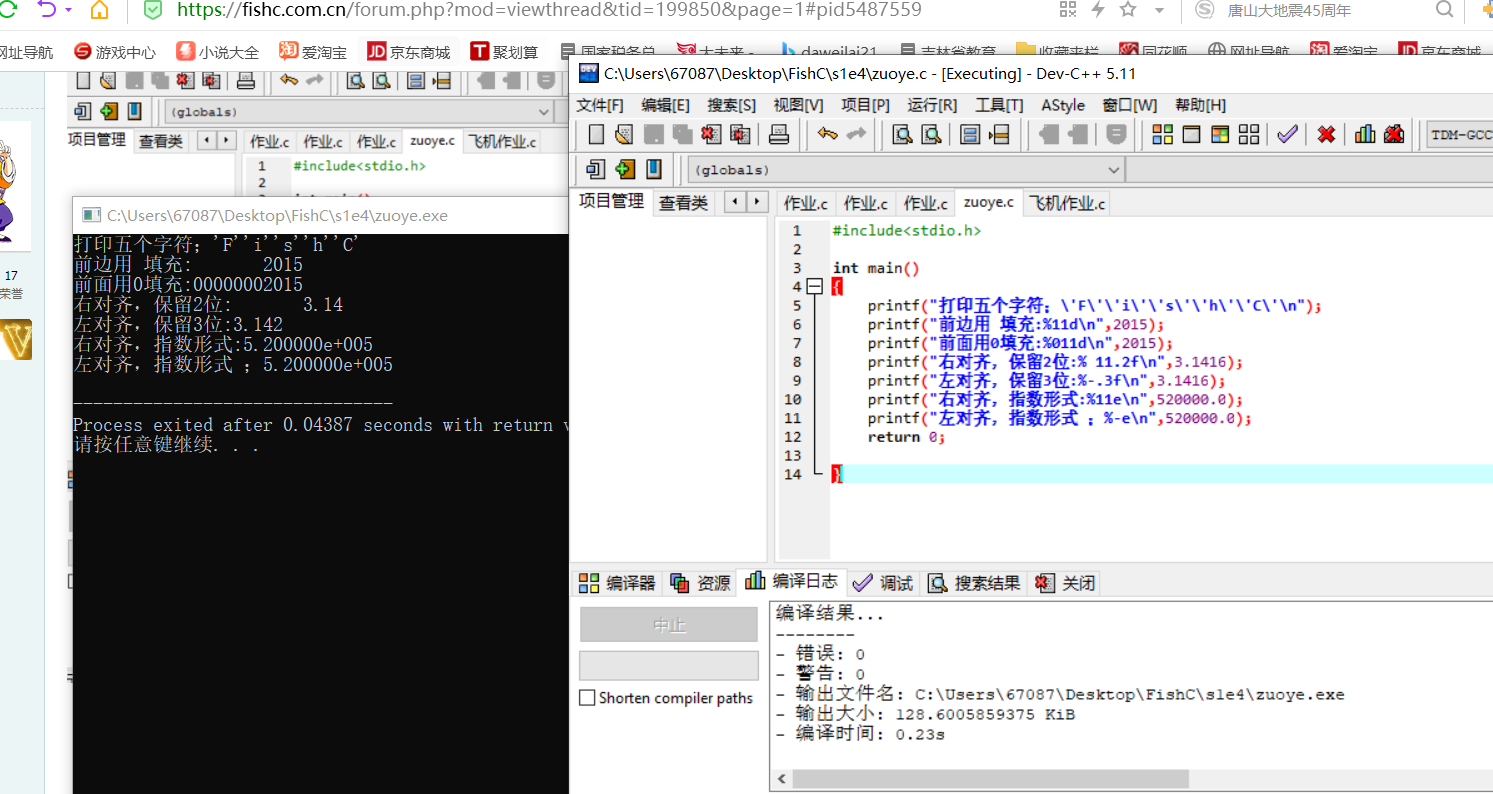
Task: Click the blue book icon in front Dev-C++
Action: pos(654,169)
